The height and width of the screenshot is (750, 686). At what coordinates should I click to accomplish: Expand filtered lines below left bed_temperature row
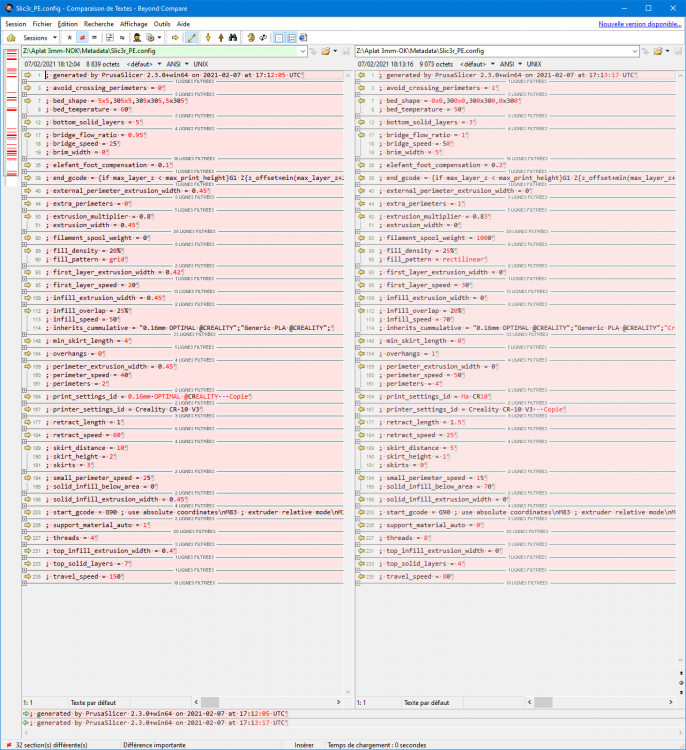24,116
